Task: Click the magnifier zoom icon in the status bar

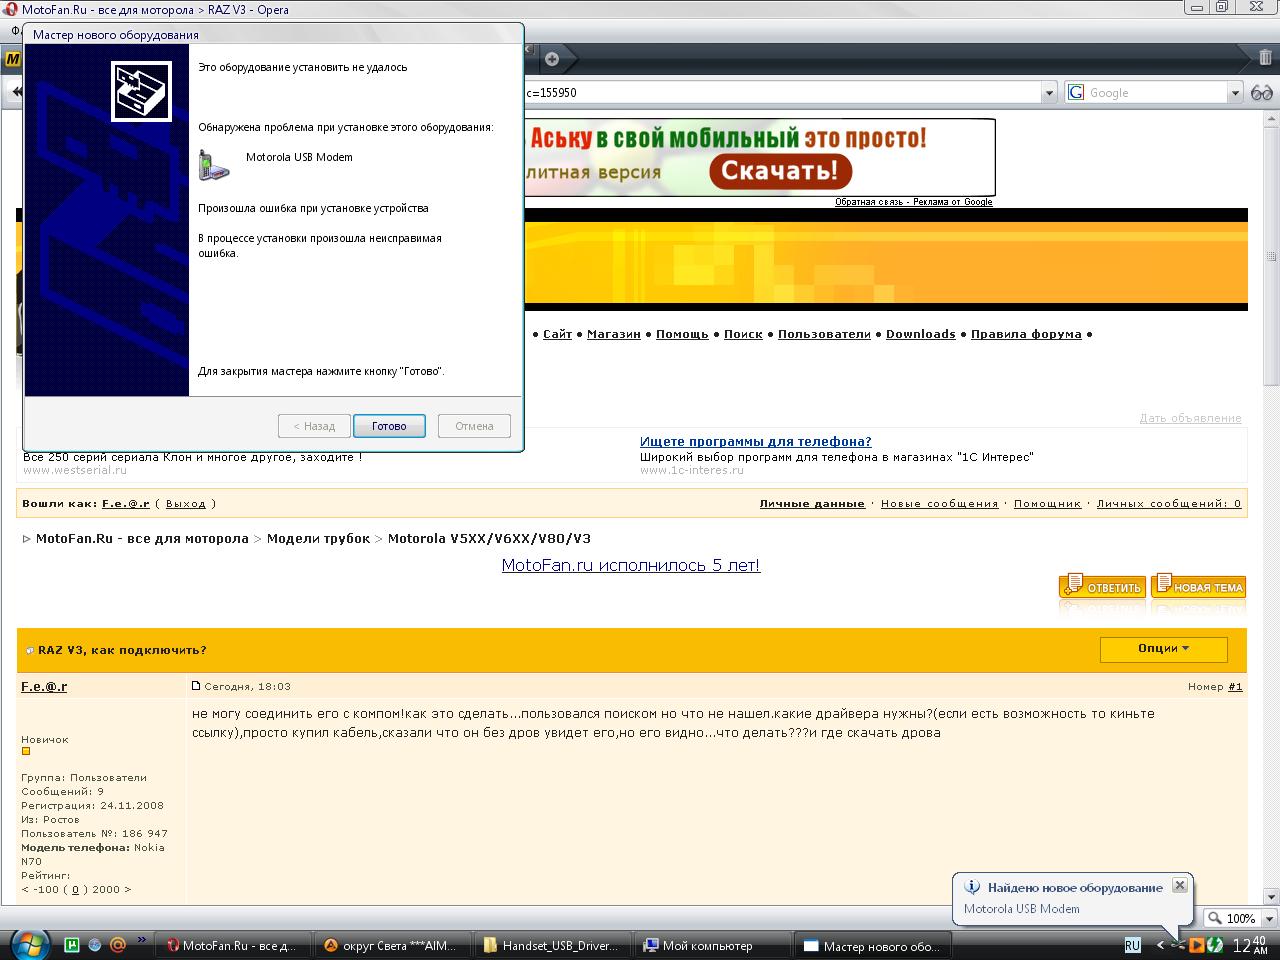Action: 1214,918
